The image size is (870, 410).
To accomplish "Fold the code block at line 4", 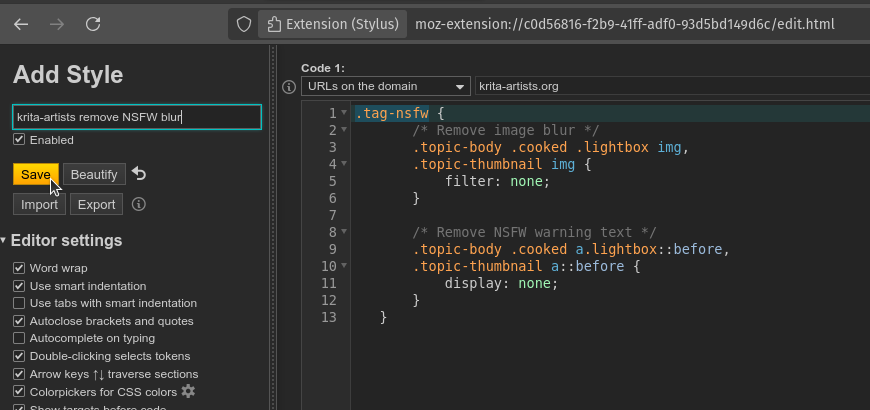I will pyautogui.click(x=344, y=163).
